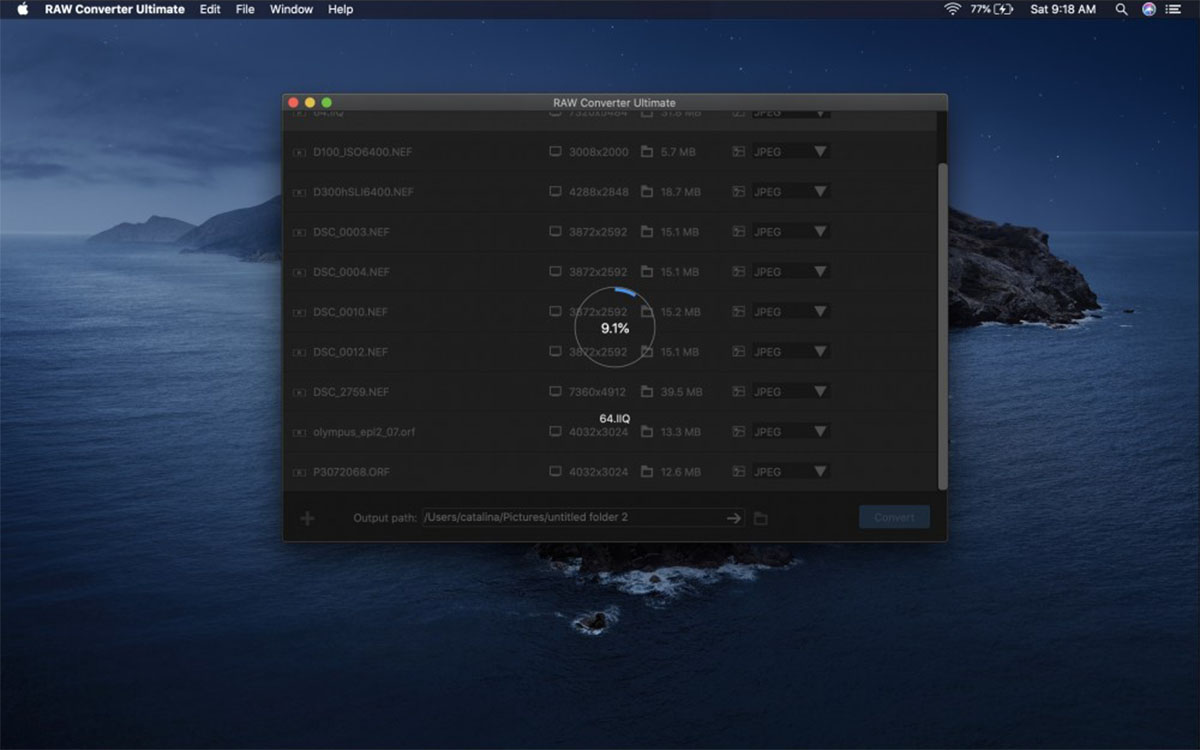The width and height of the screenshot is (1200, 750).
Task: Click the format icon in D100_ISO6400.NEF row
Action: [739, 151]
